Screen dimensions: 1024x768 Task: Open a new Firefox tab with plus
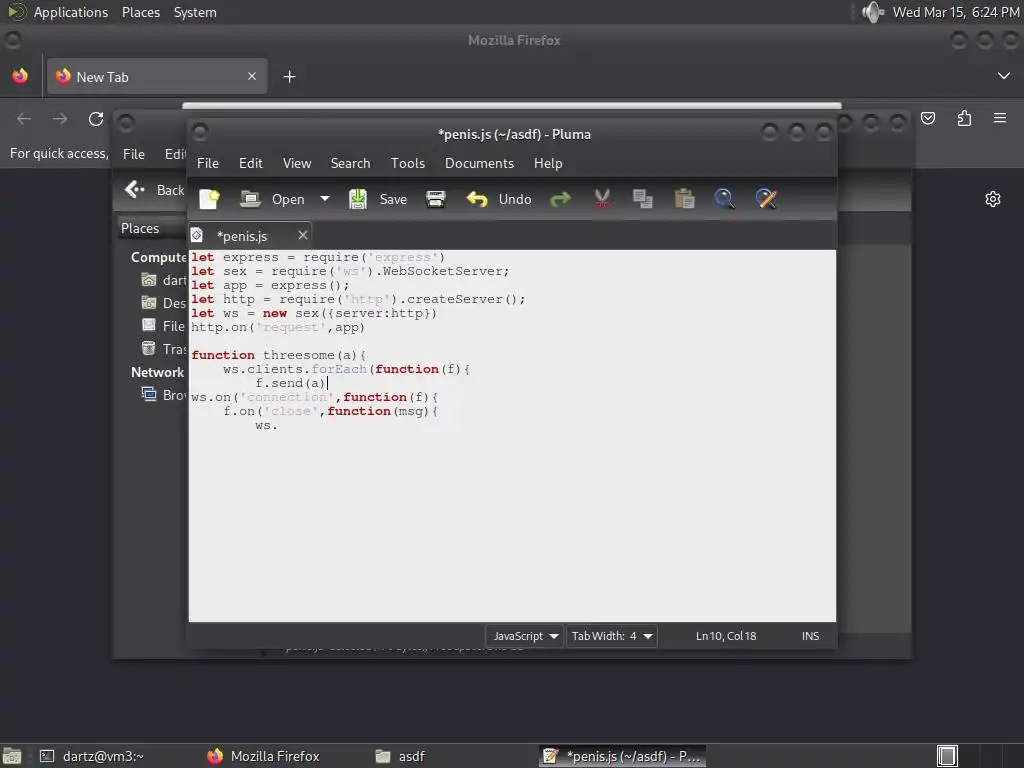[x=289, y=77]
